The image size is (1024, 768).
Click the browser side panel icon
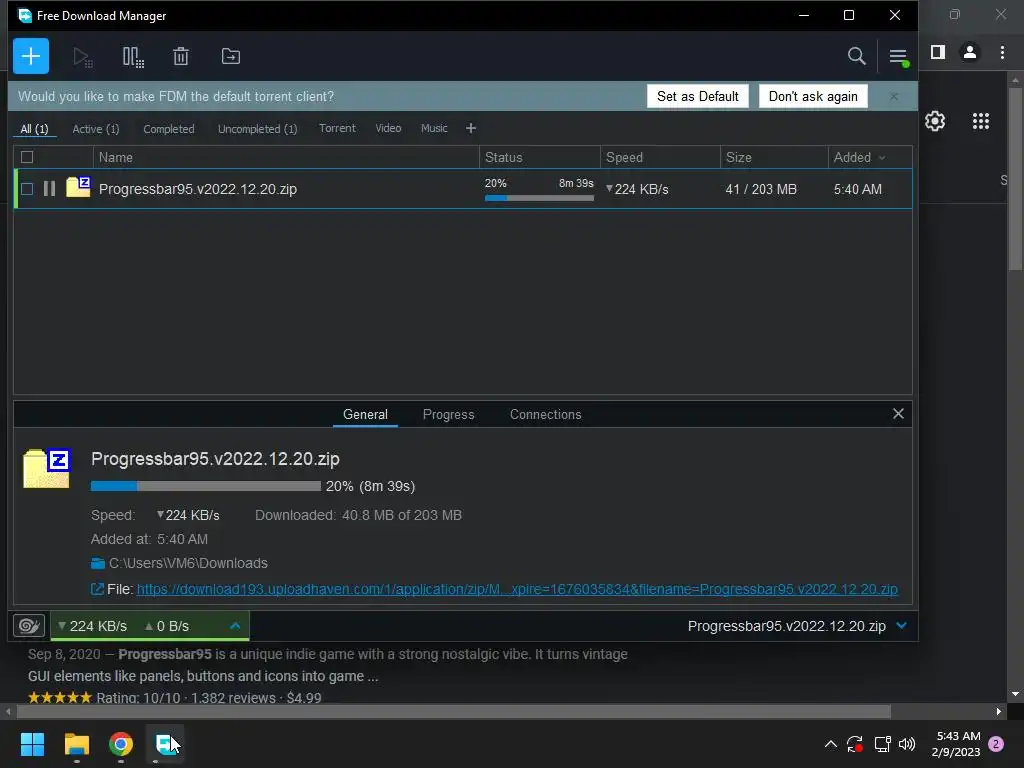click(x=938, y=52)
